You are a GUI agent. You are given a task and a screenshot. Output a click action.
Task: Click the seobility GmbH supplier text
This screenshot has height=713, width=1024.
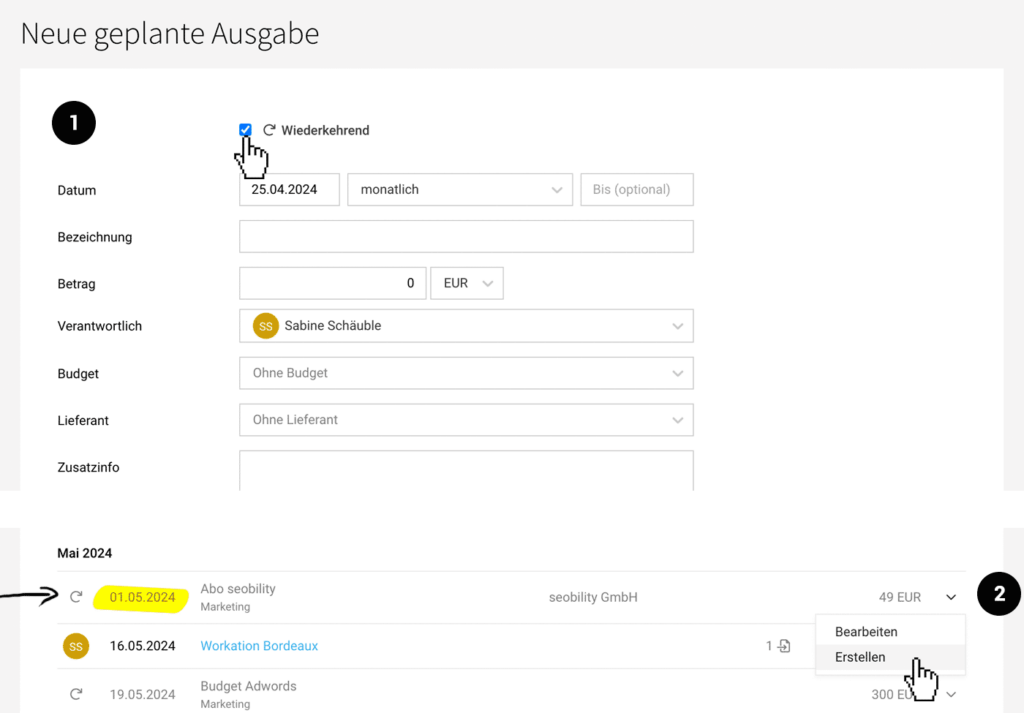pyautogui.click(x=593, y=597)
